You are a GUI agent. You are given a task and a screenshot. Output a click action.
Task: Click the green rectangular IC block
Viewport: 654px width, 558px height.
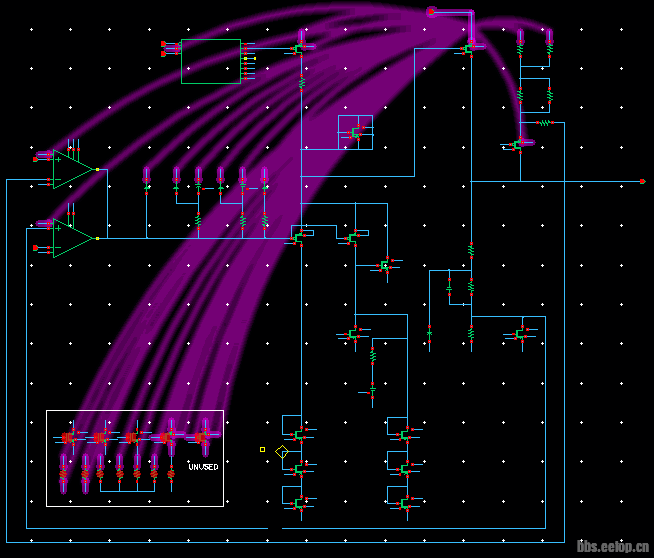click(211, 61)
